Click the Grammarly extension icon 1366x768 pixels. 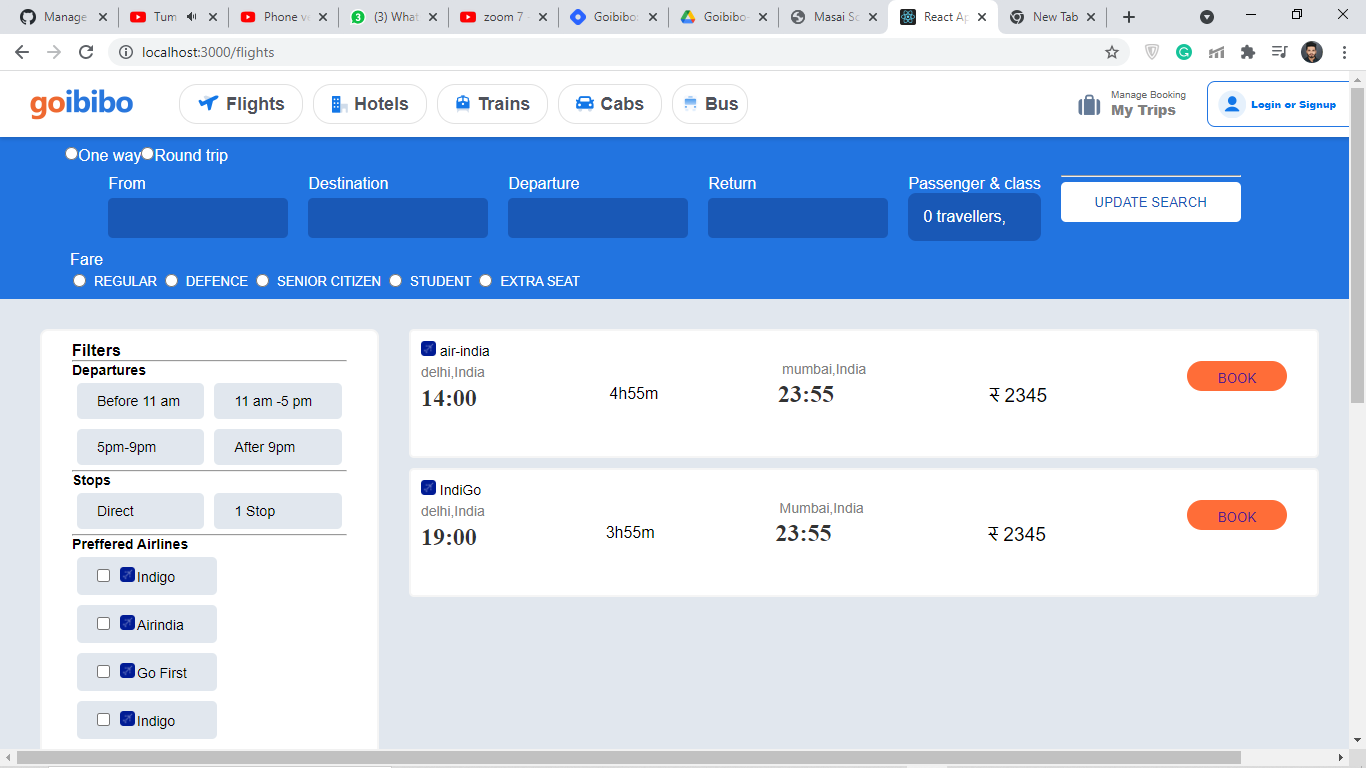[1183, 50]
